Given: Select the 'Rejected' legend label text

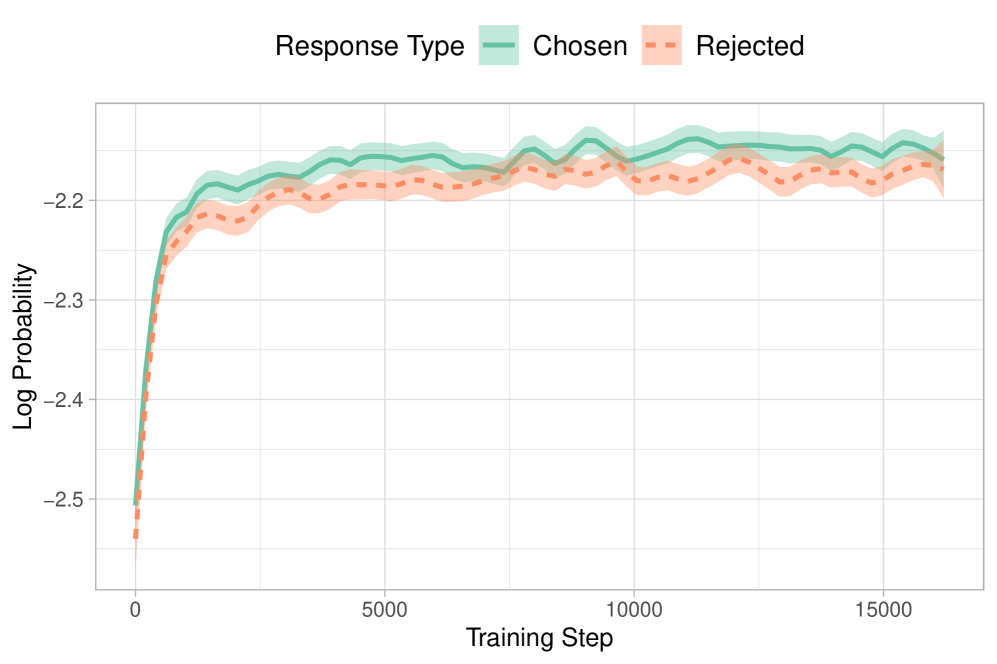Looking at the screenshot, I should pyautogui.click(x=749, y=46).
